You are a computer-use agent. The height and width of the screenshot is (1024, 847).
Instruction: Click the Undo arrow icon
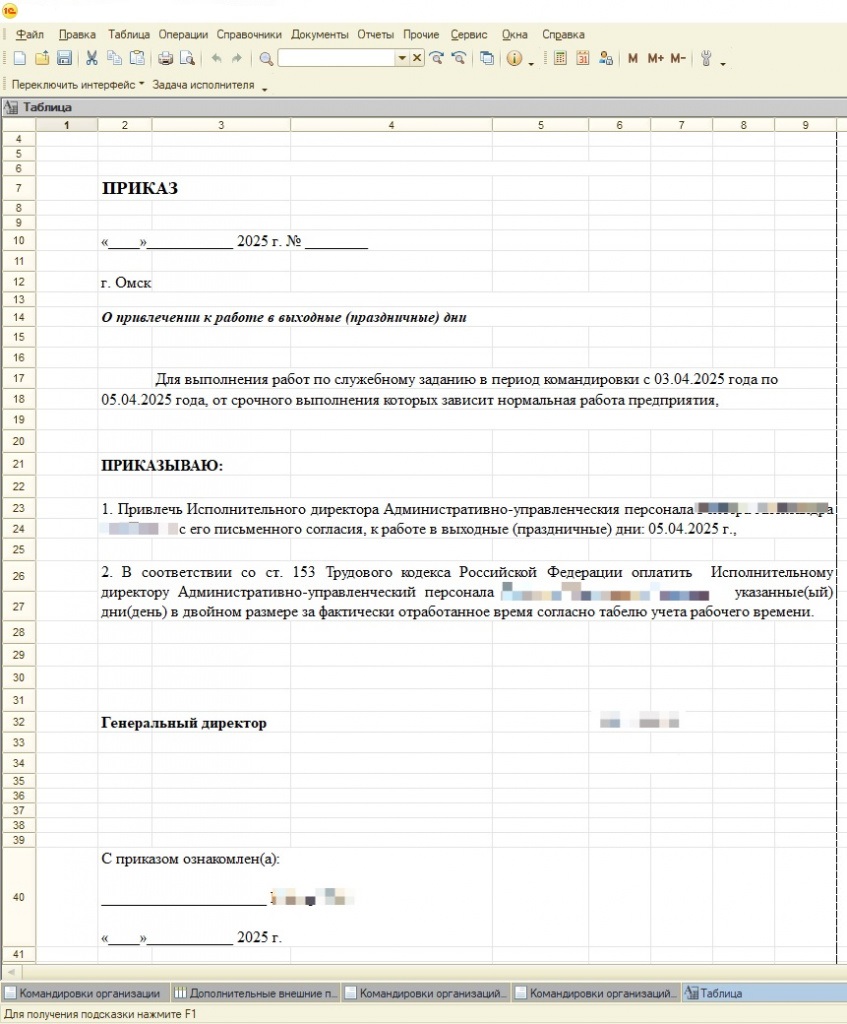pos(216,59)
